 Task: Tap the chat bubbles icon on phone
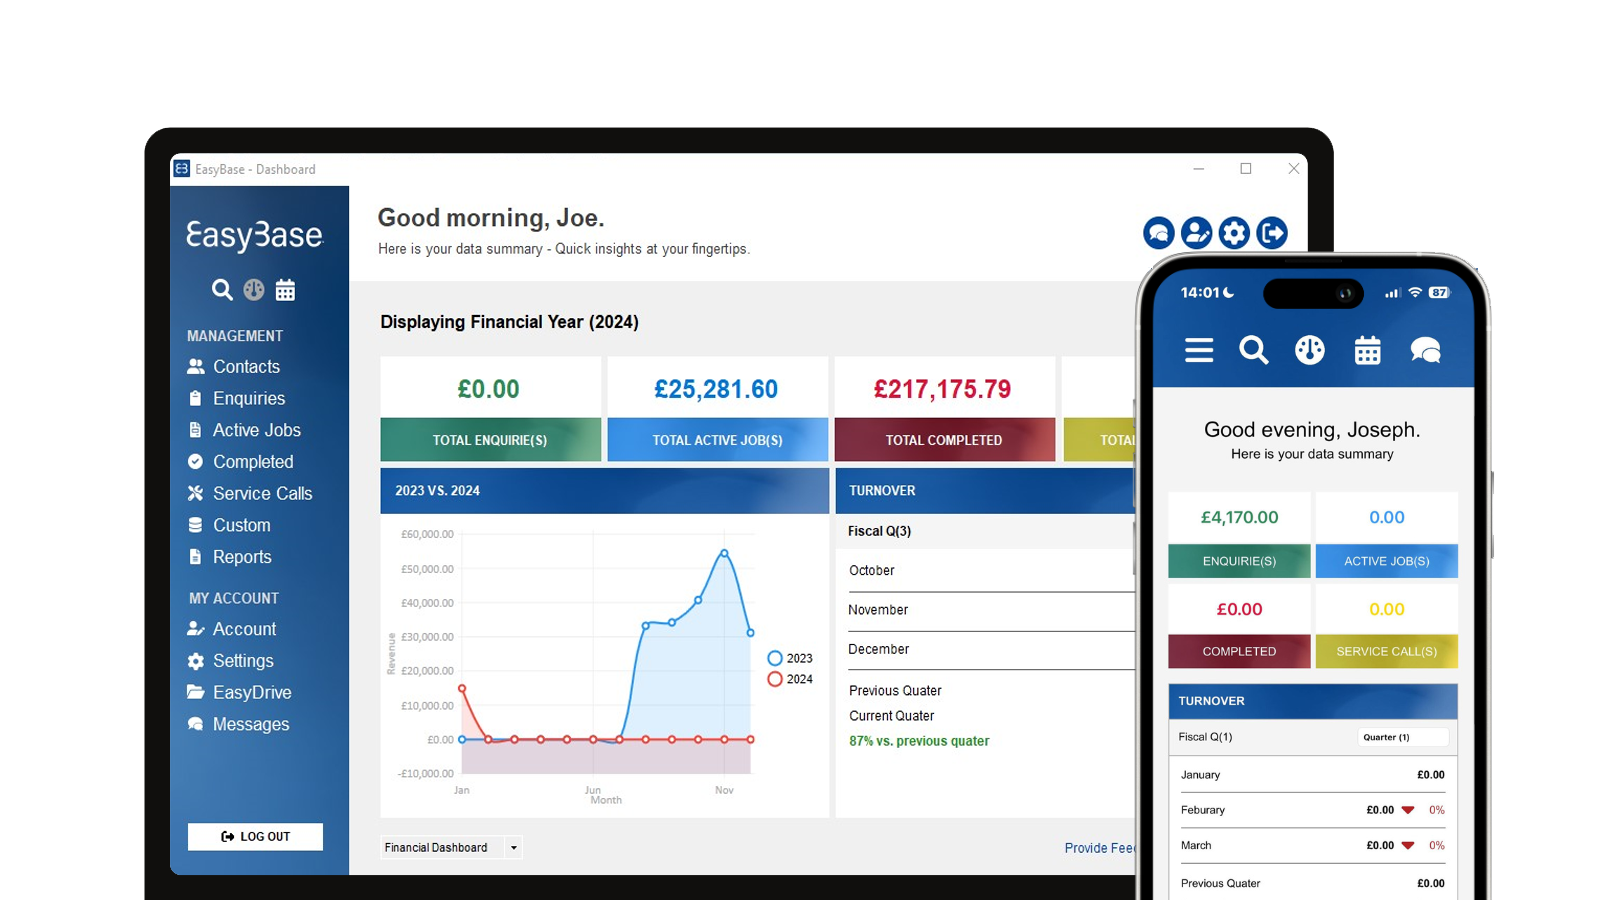pos(1425,350)
